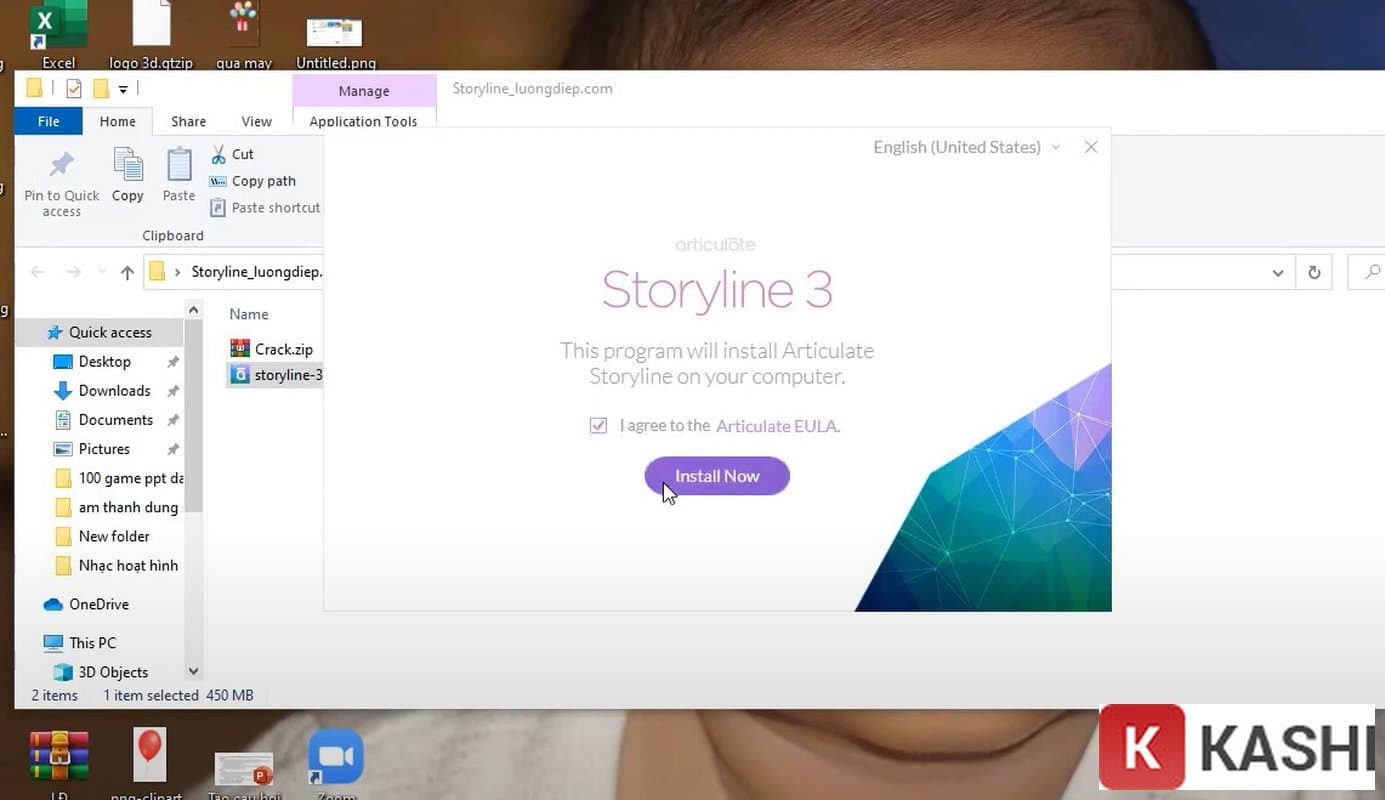Open the View ribbon tab

(256, 121)
